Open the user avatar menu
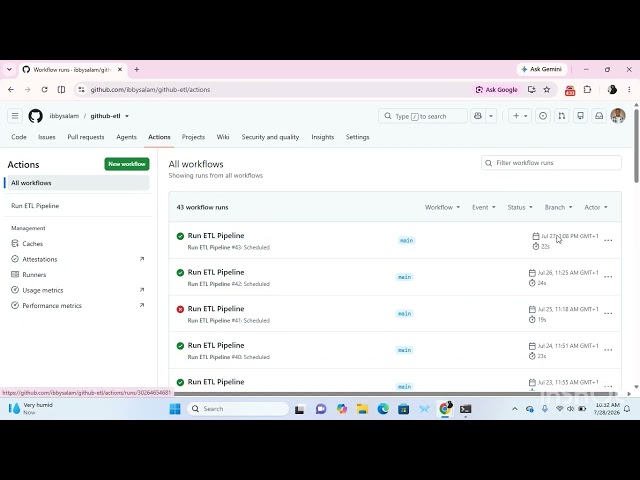 (618, 116)
